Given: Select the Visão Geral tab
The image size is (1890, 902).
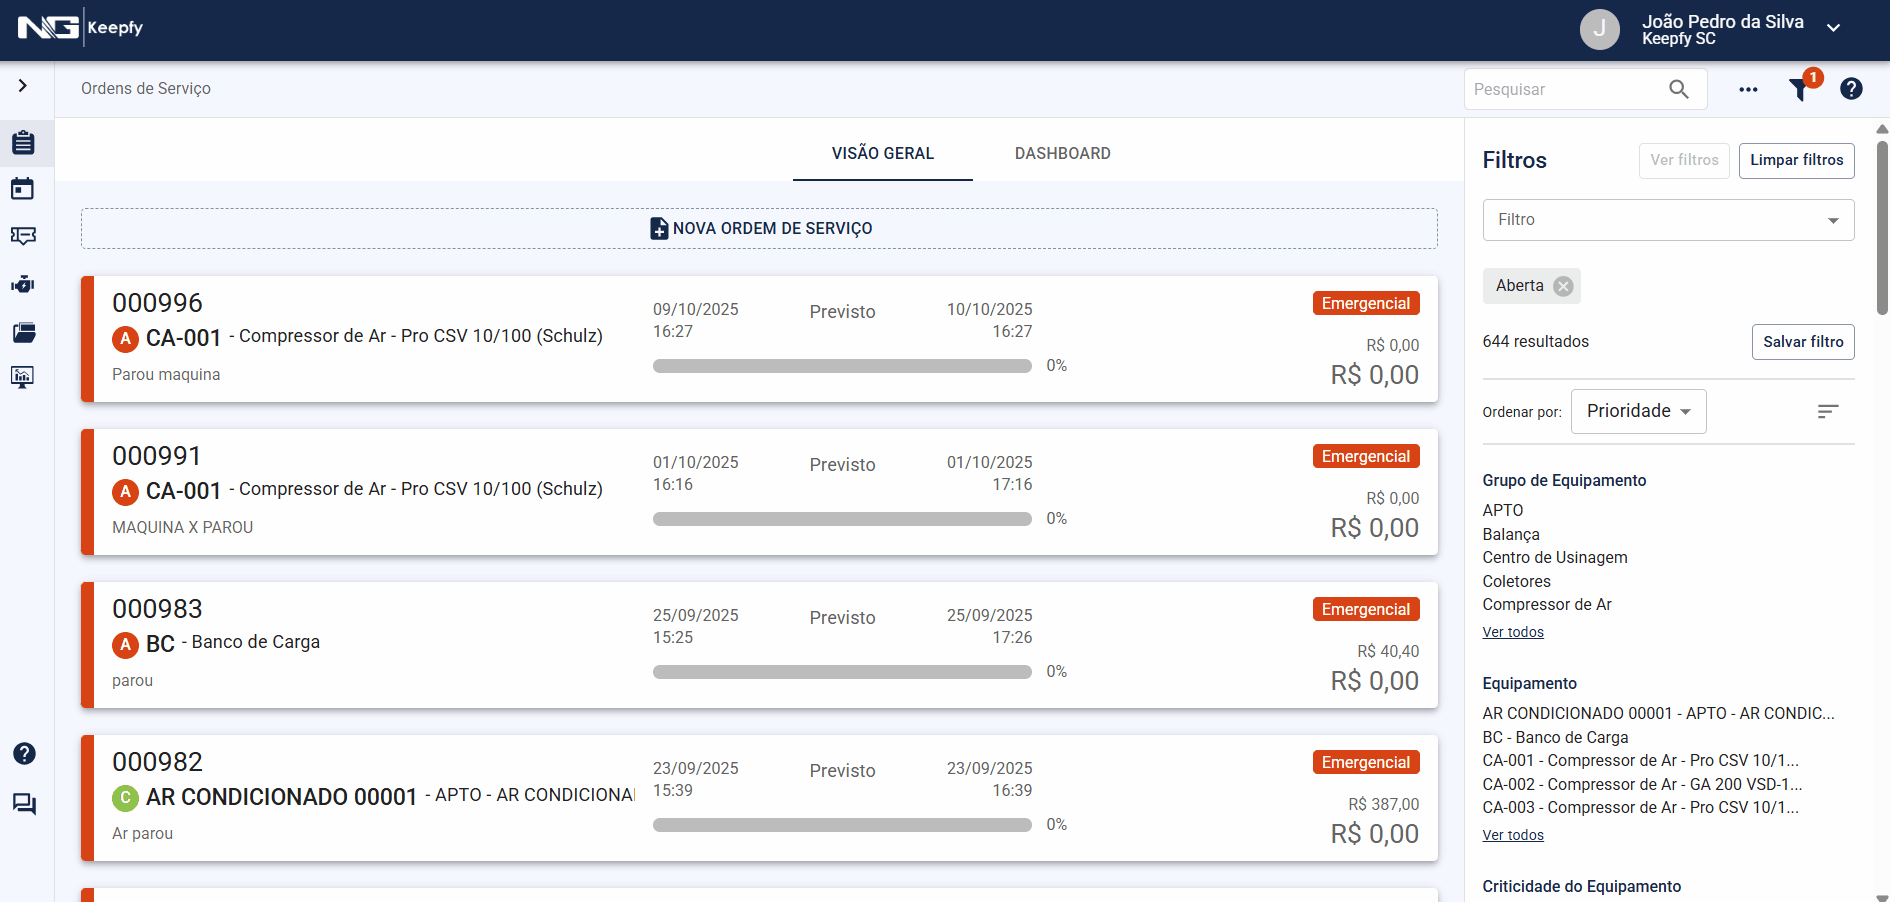Looking at the screenshot, I should (882, 153).
